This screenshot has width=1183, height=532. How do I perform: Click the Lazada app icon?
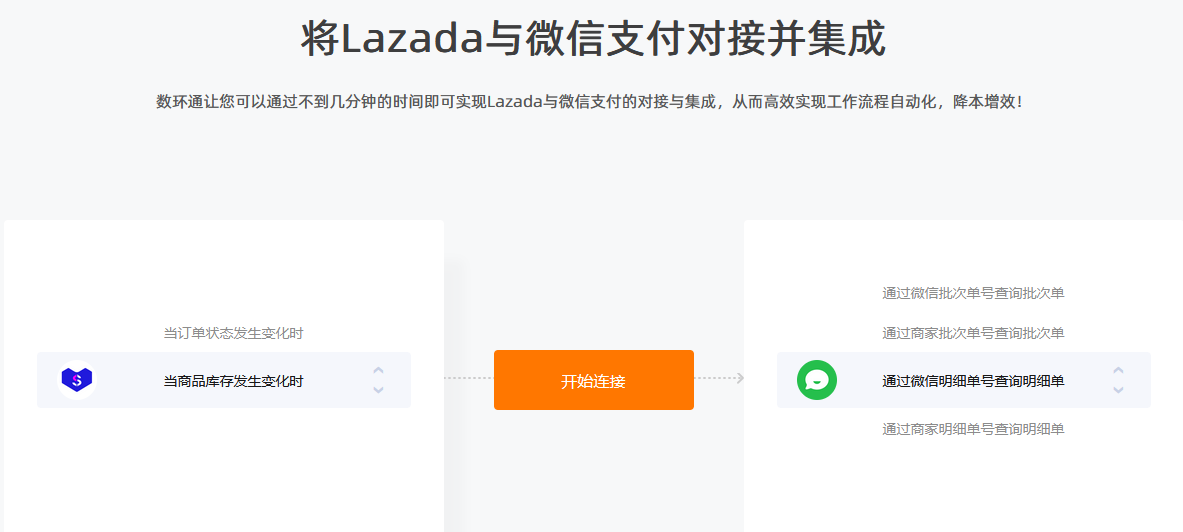(77, 380)
